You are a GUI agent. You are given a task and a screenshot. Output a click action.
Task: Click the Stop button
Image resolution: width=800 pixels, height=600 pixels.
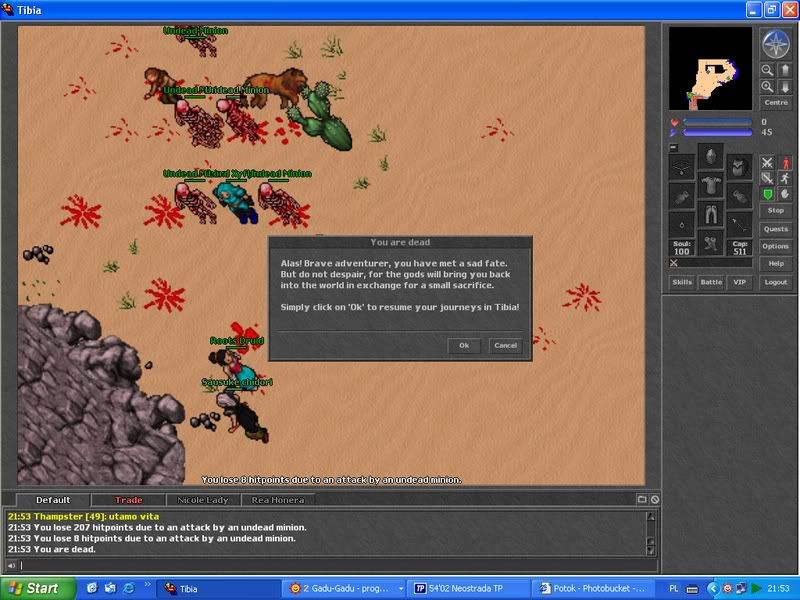pyautogui.click(x=776, y=210)
